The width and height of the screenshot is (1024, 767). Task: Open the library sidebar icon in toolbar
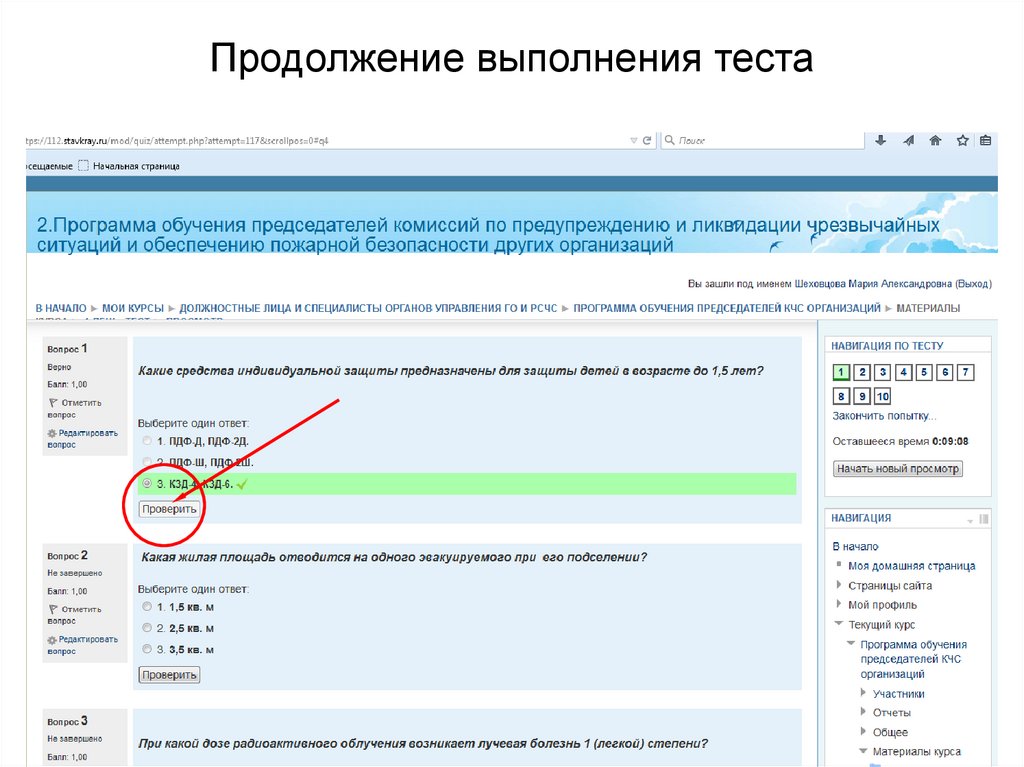point(987,140)
